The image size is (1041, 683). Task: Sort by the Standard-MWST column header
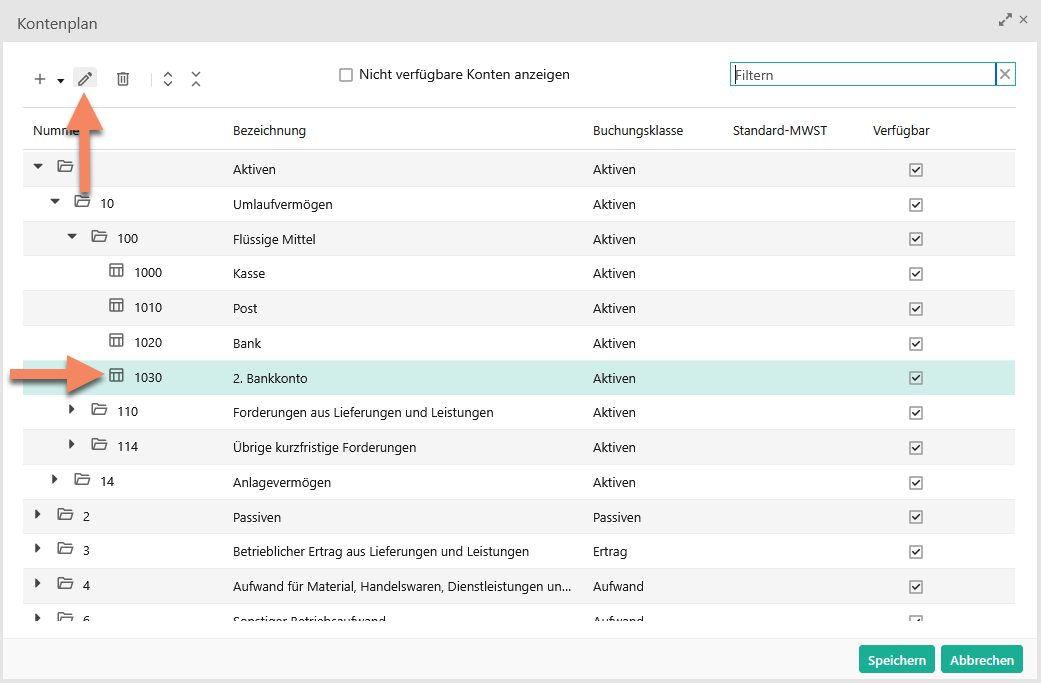[779, 131]
